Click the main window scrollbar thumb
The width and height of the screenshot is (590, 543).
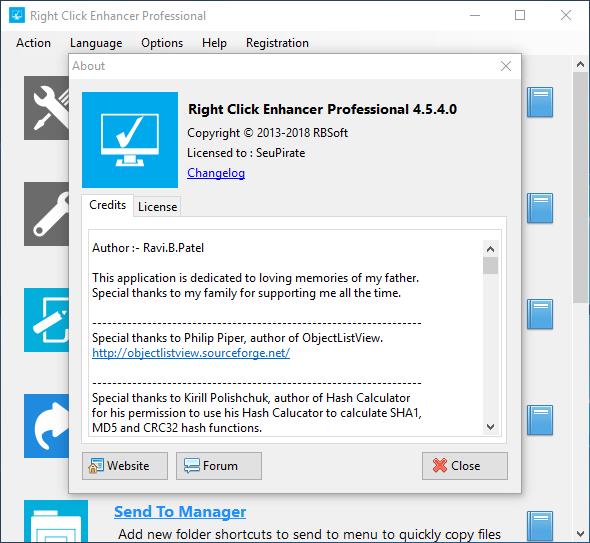(x=580, y=187)
